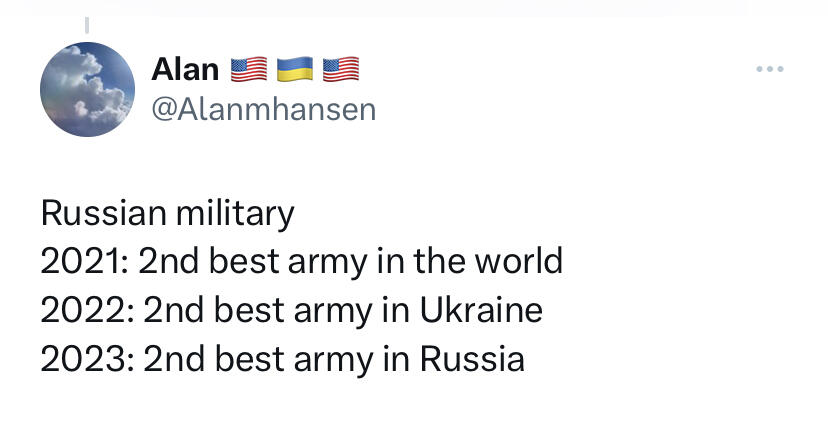Screen dimensions: 828x438
Task: Click the last US flag emoji in the name
Action: pyautogui.click(x=341, y=69)
